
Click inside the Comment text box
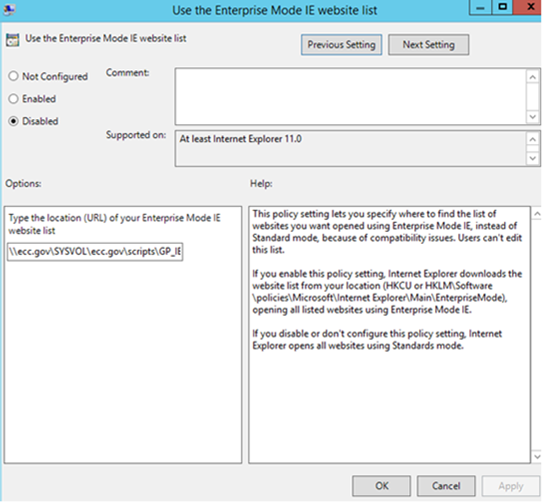pos(350,96)
